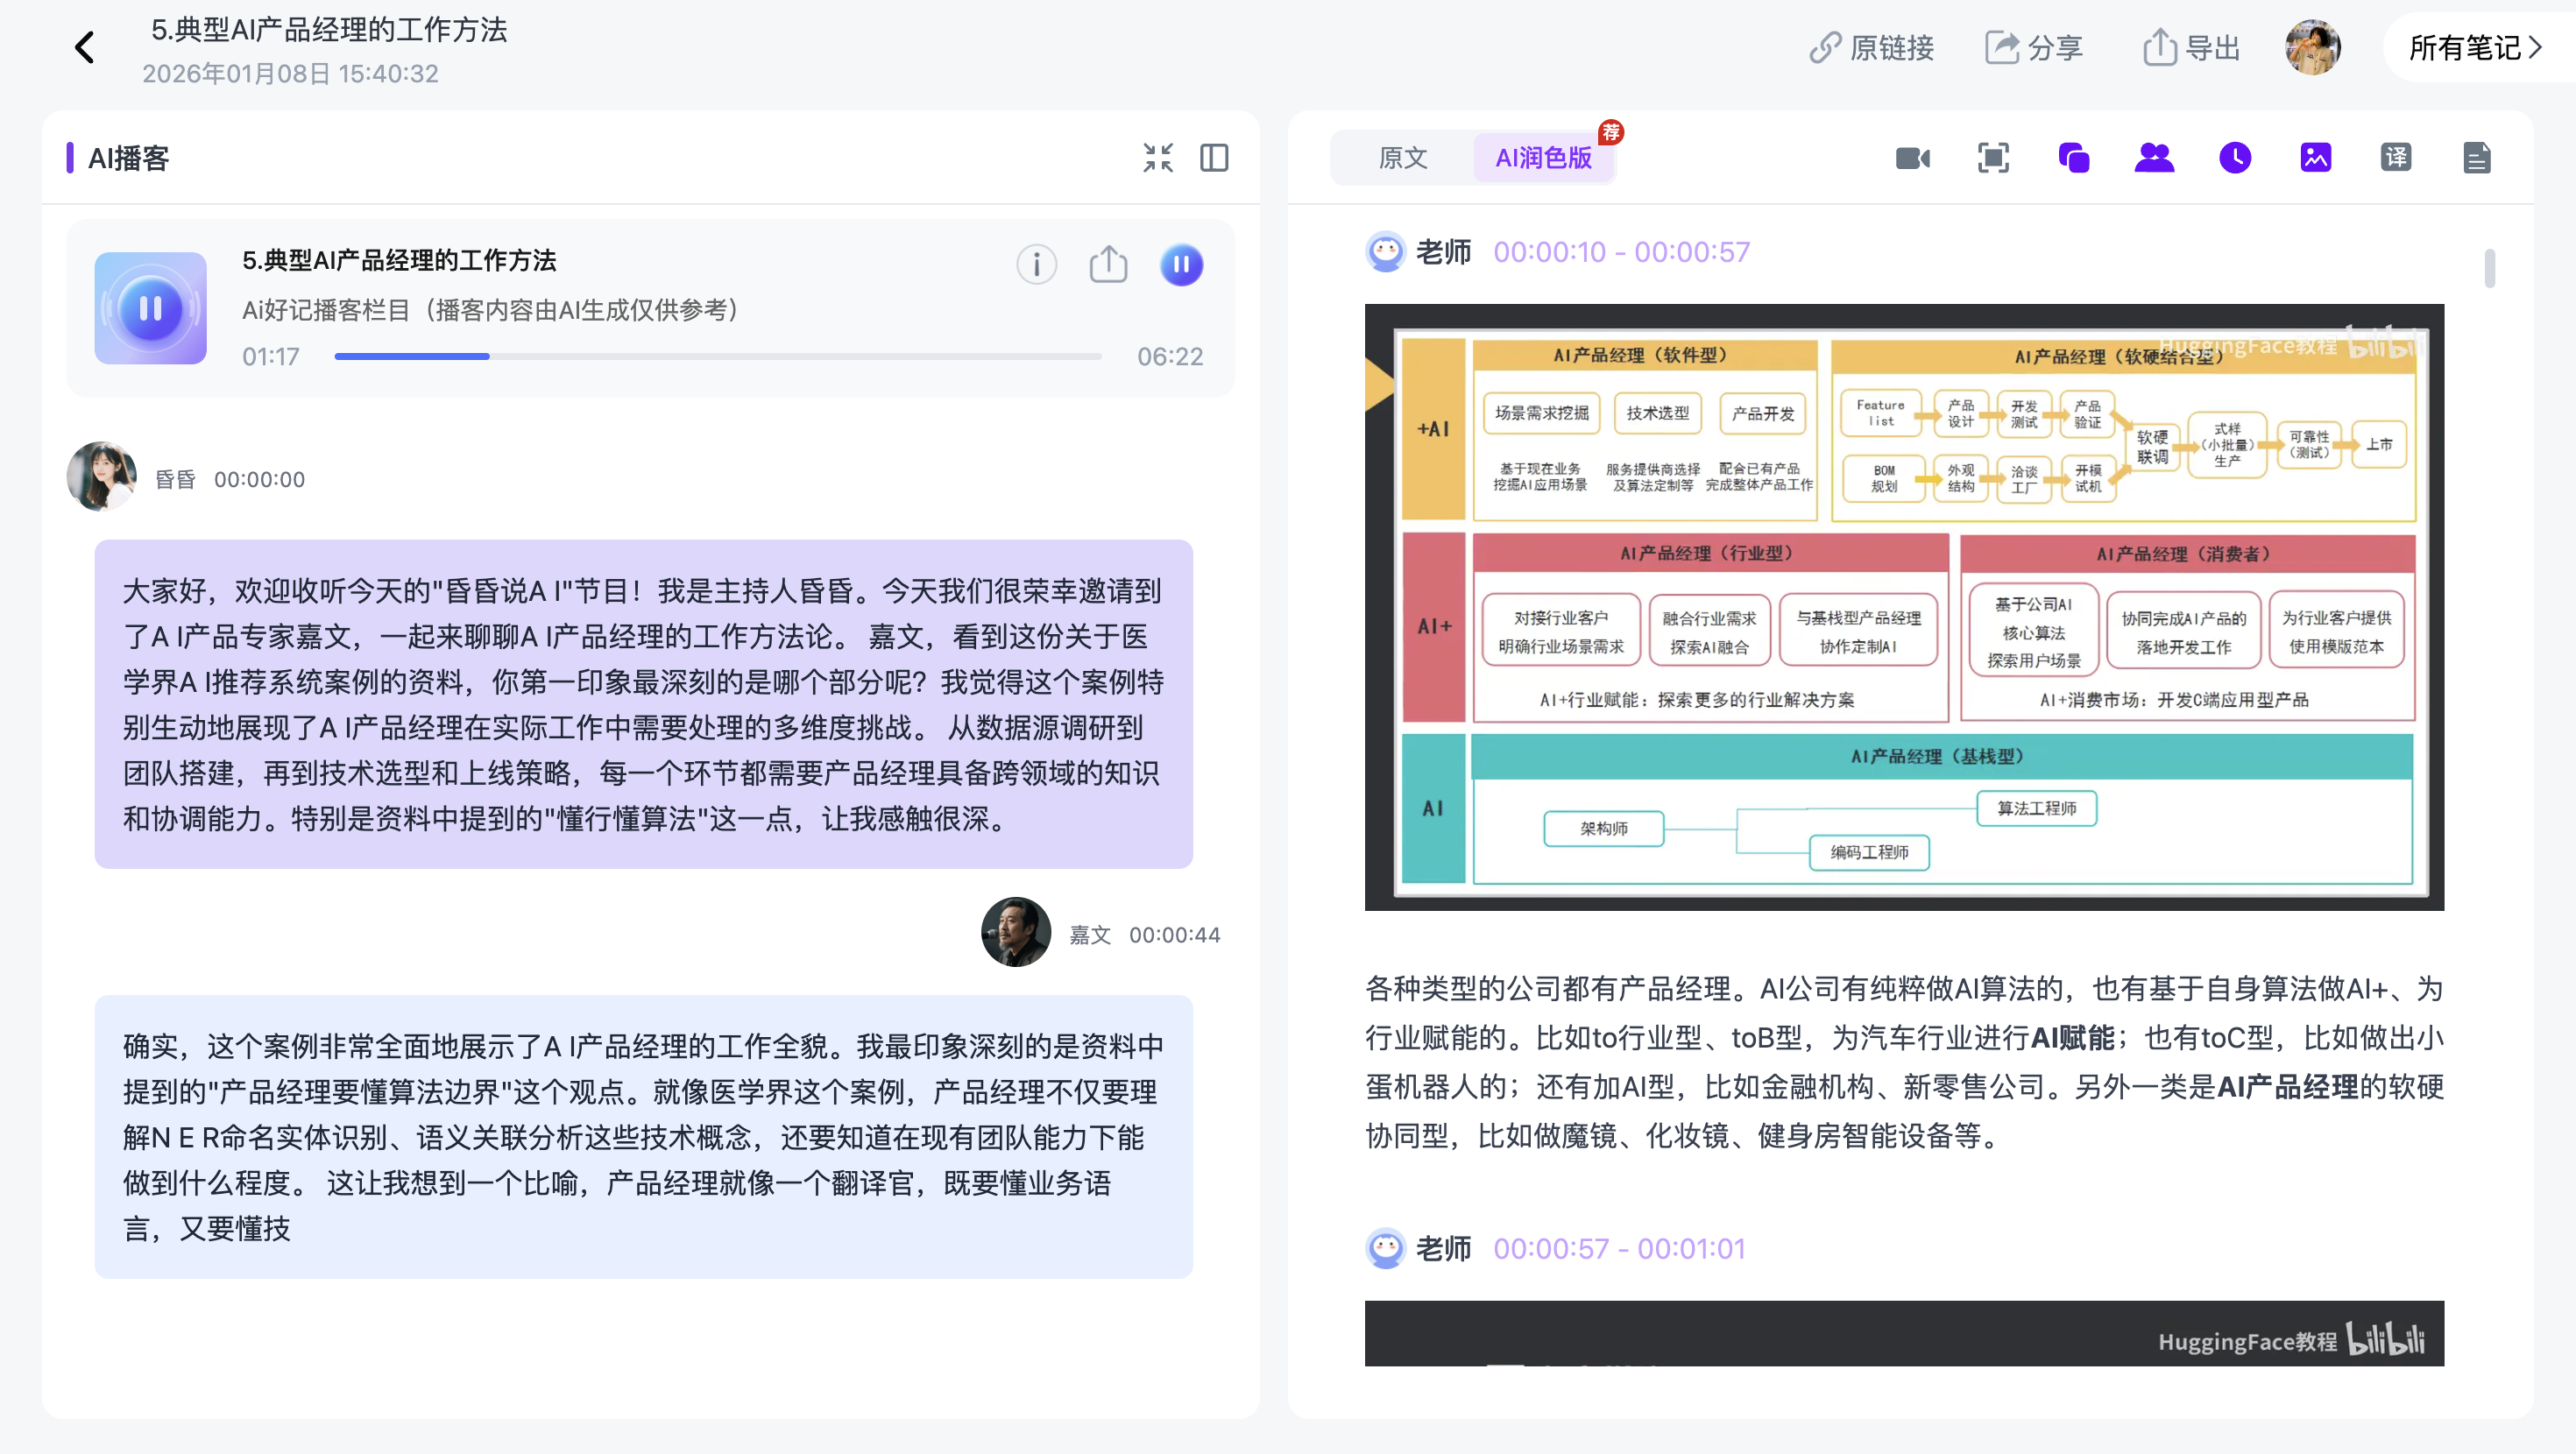Click the Ai好记播客栏目 subtitle text
This screenshot has width=2576, height=1454.
click(490, 311)
